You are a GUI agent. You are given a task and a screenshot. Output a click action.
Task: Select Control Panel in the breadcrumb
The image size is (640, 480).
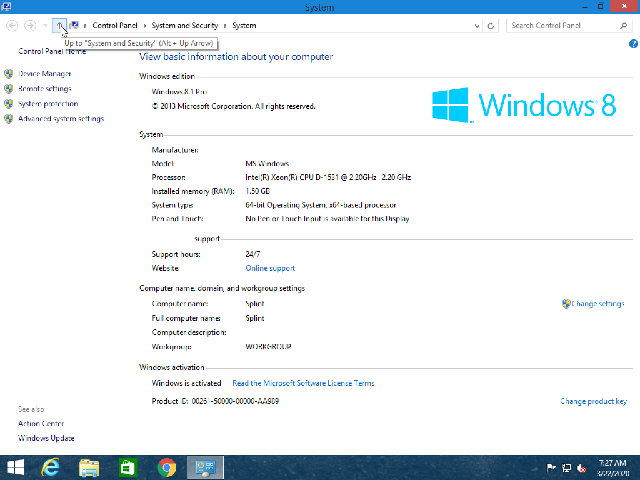tap(115, 25)
